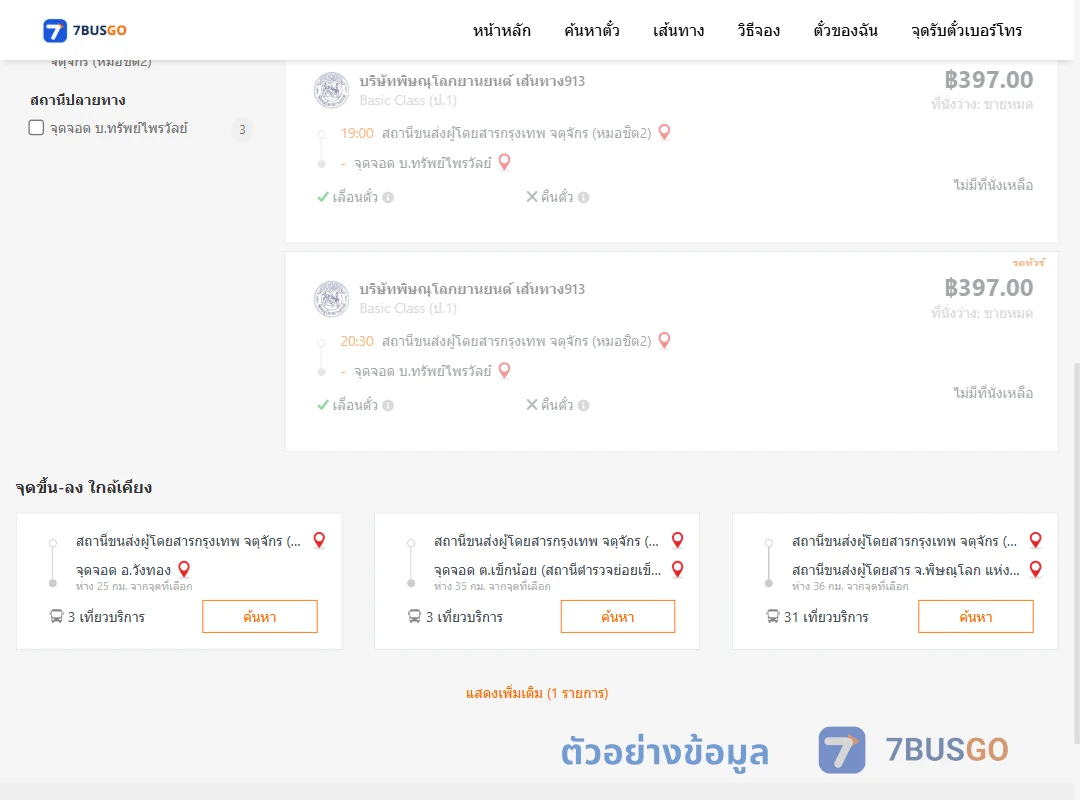The height and width of the screenshot is (800, 1080).
Task: Click คืนตั๋ว info icon on 20:30 trip
Action: 583,406
